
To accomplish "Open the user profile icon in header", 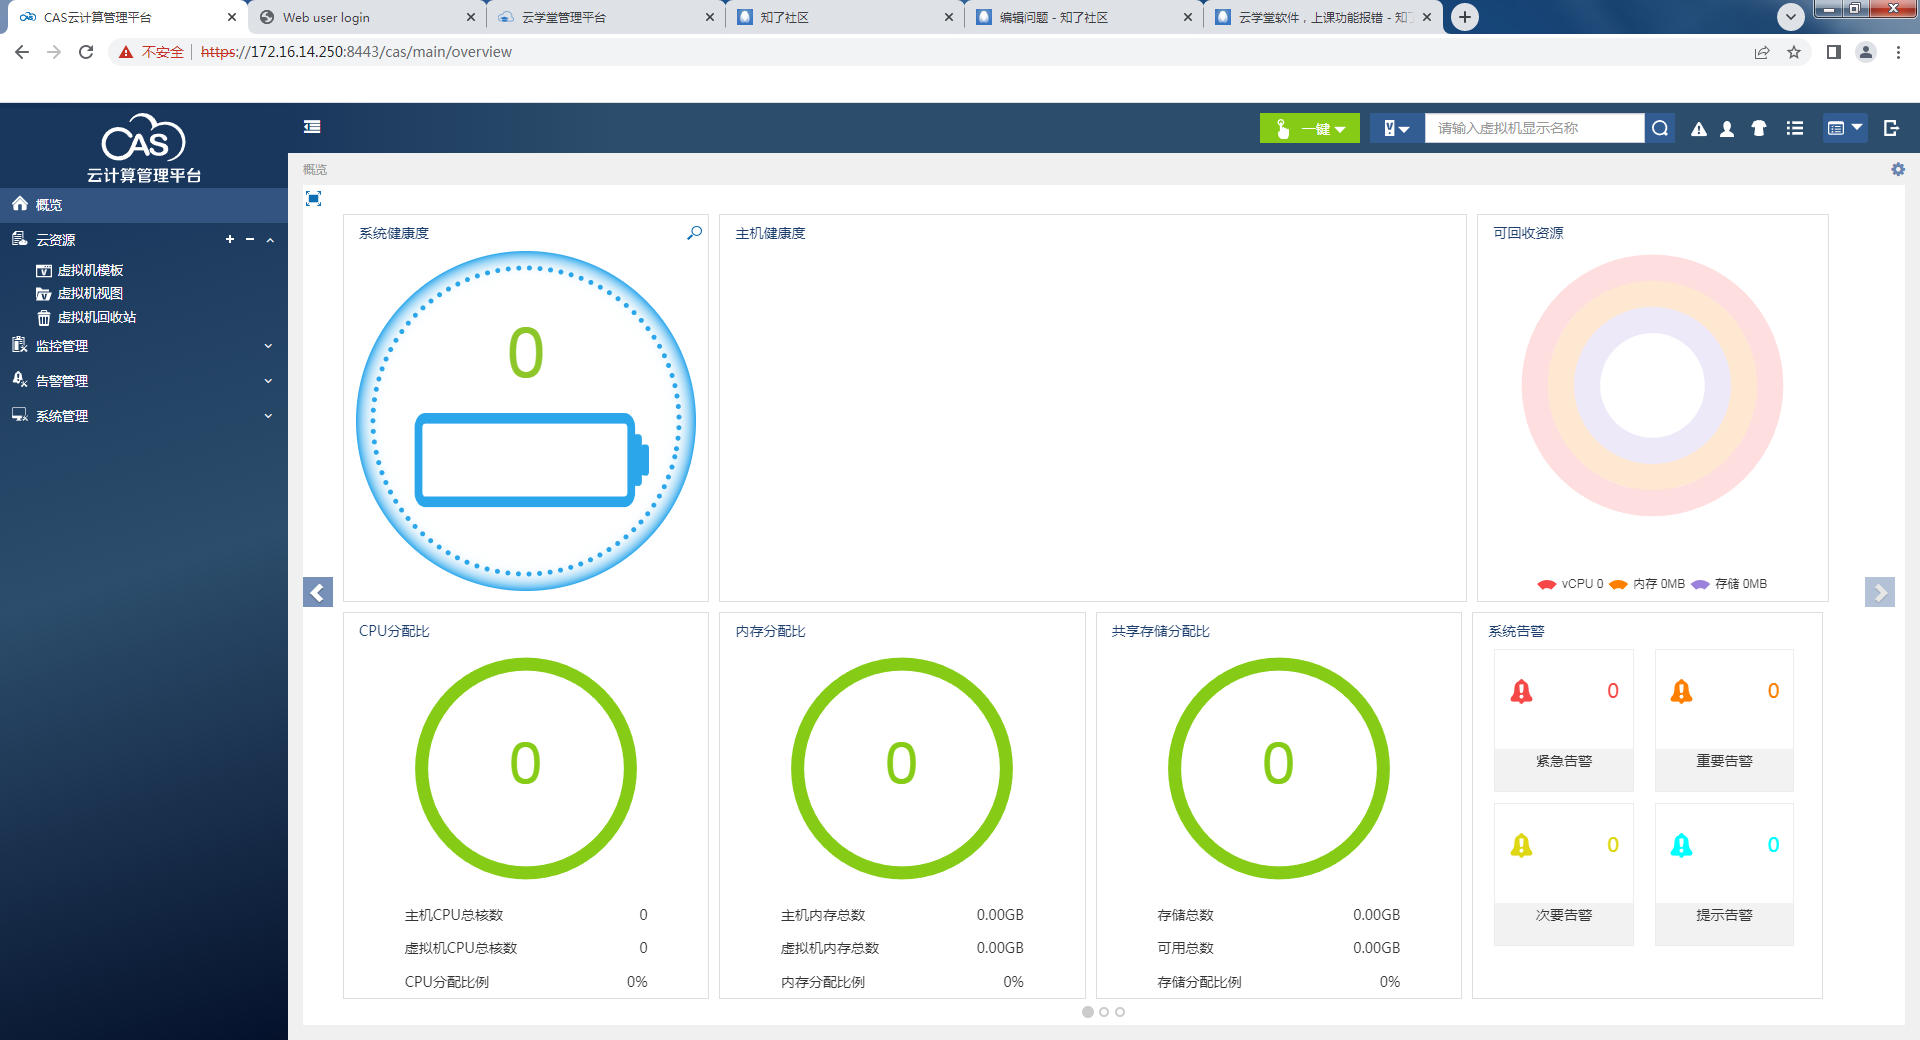I will [x=1727, y=129].
